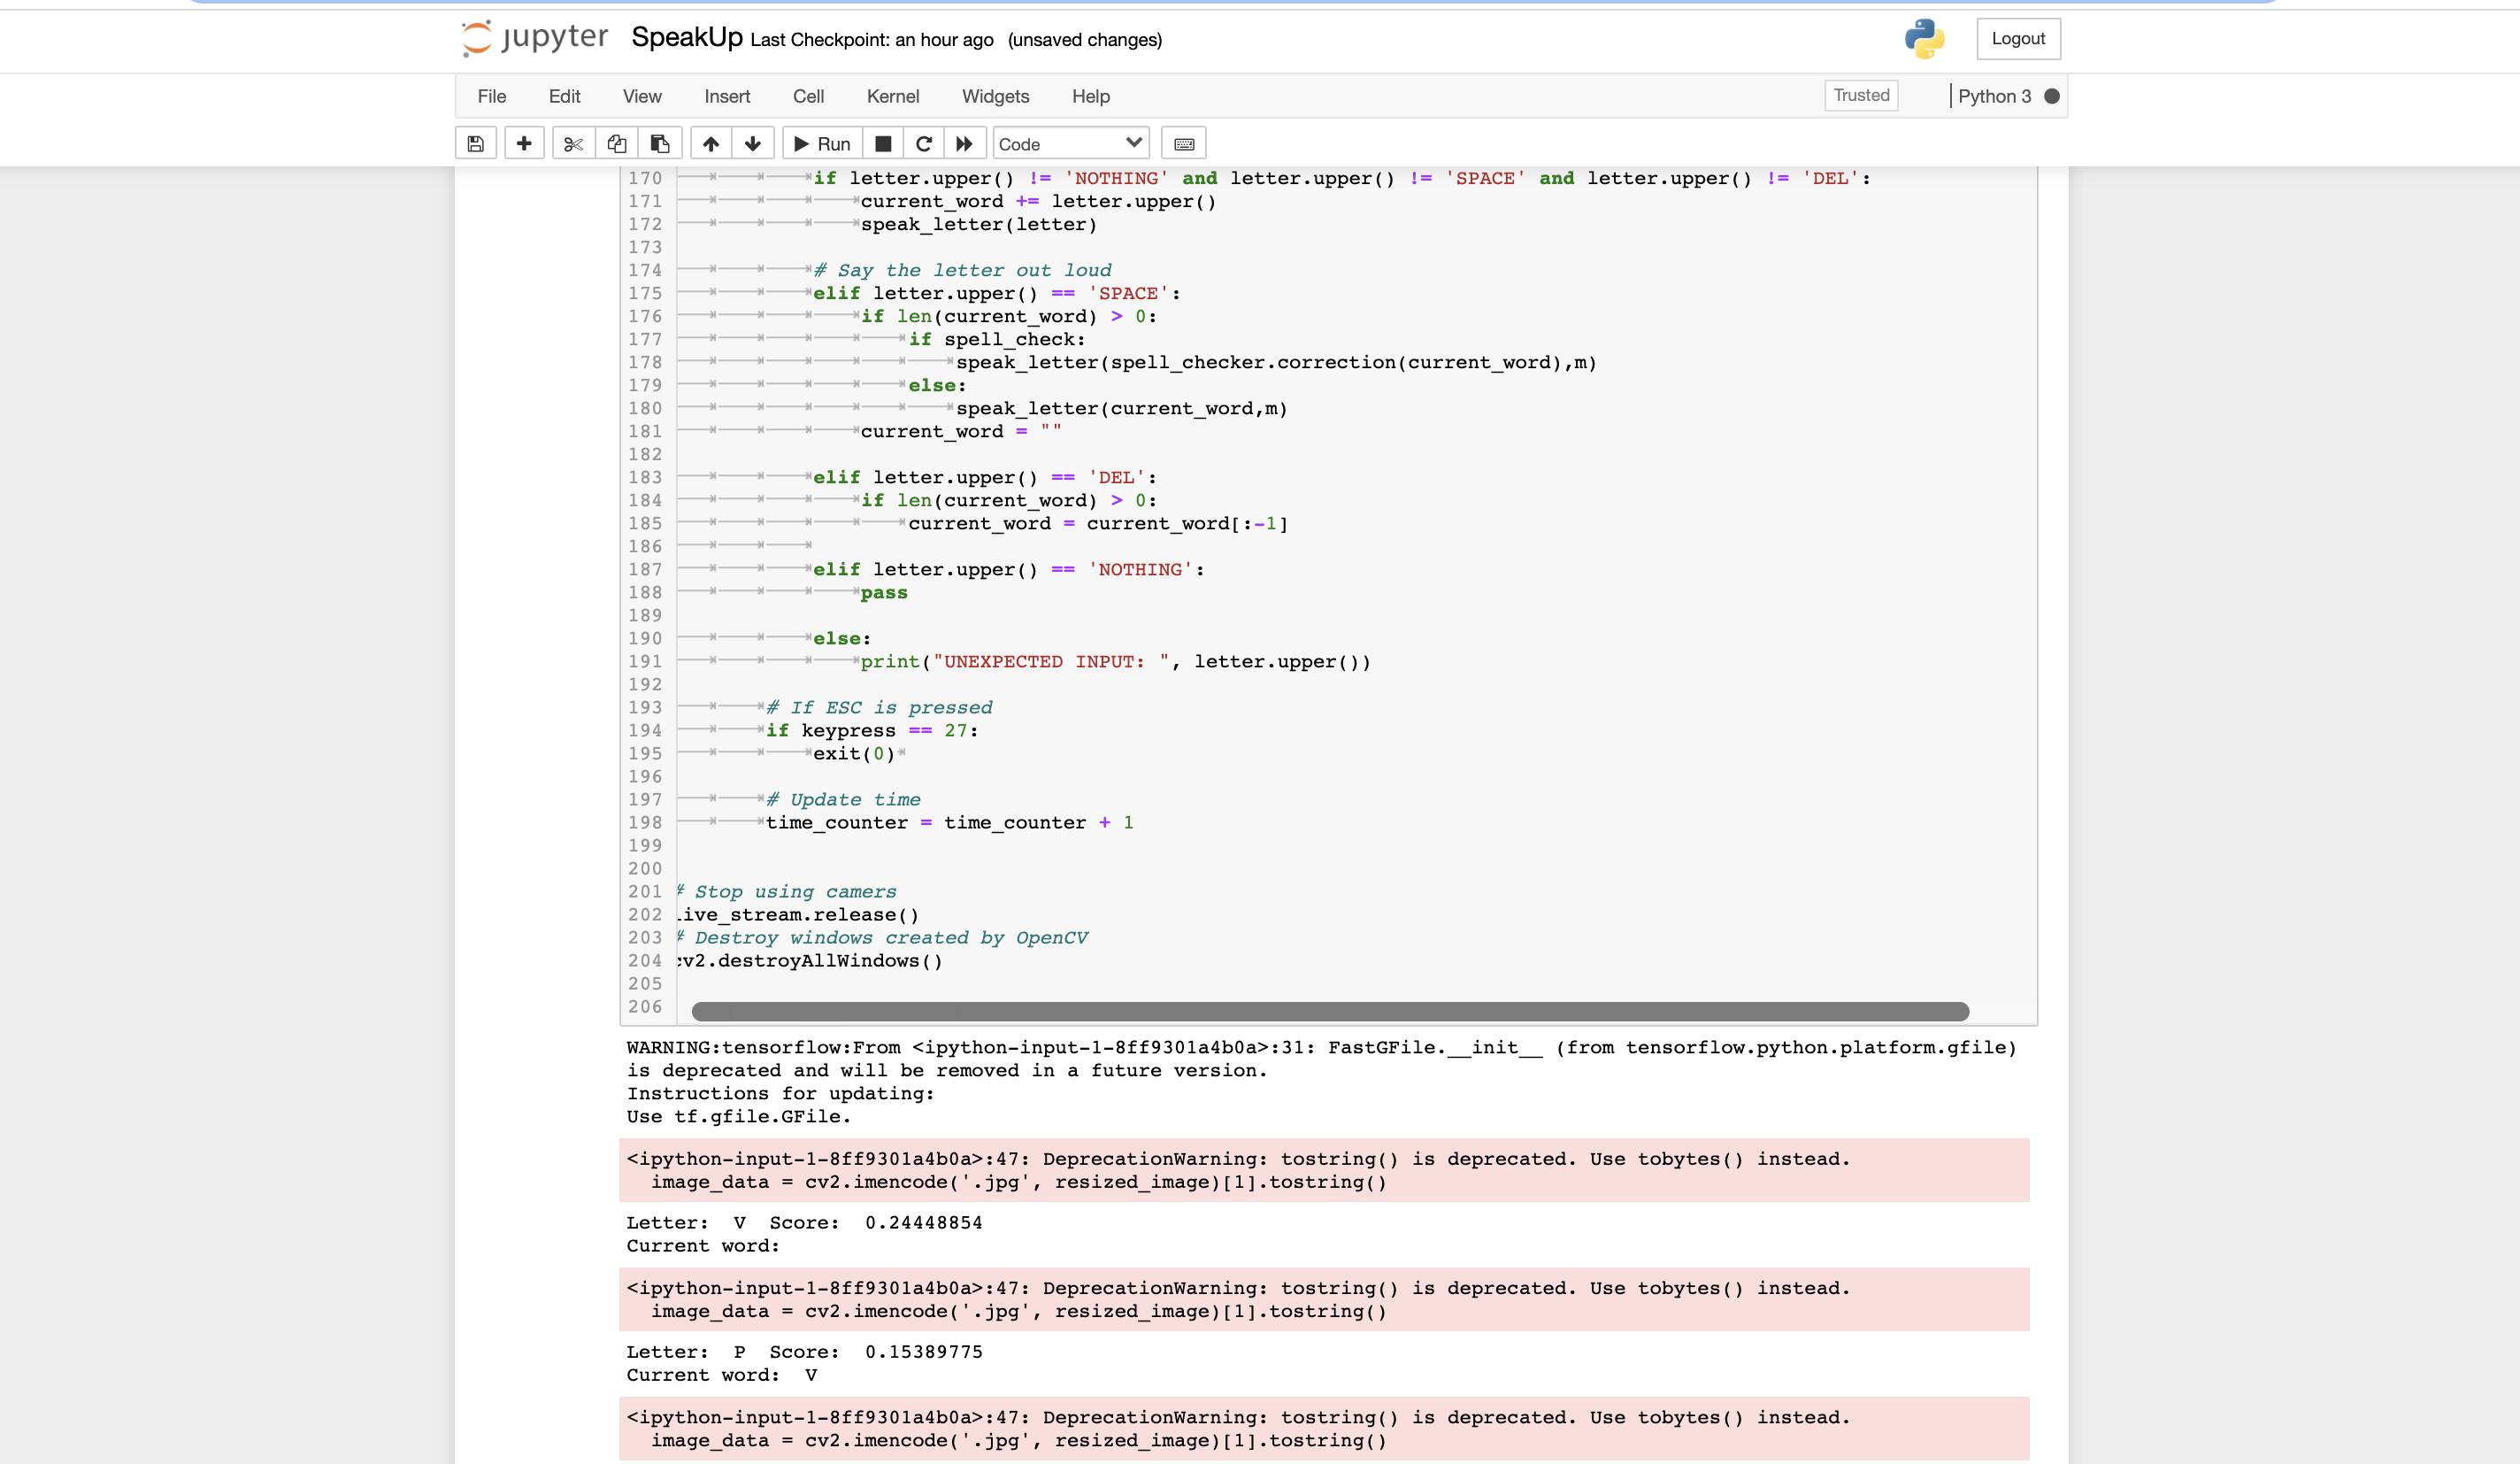Open the Widgets menu
The image size is (2520, 1464).
(995, 96)
